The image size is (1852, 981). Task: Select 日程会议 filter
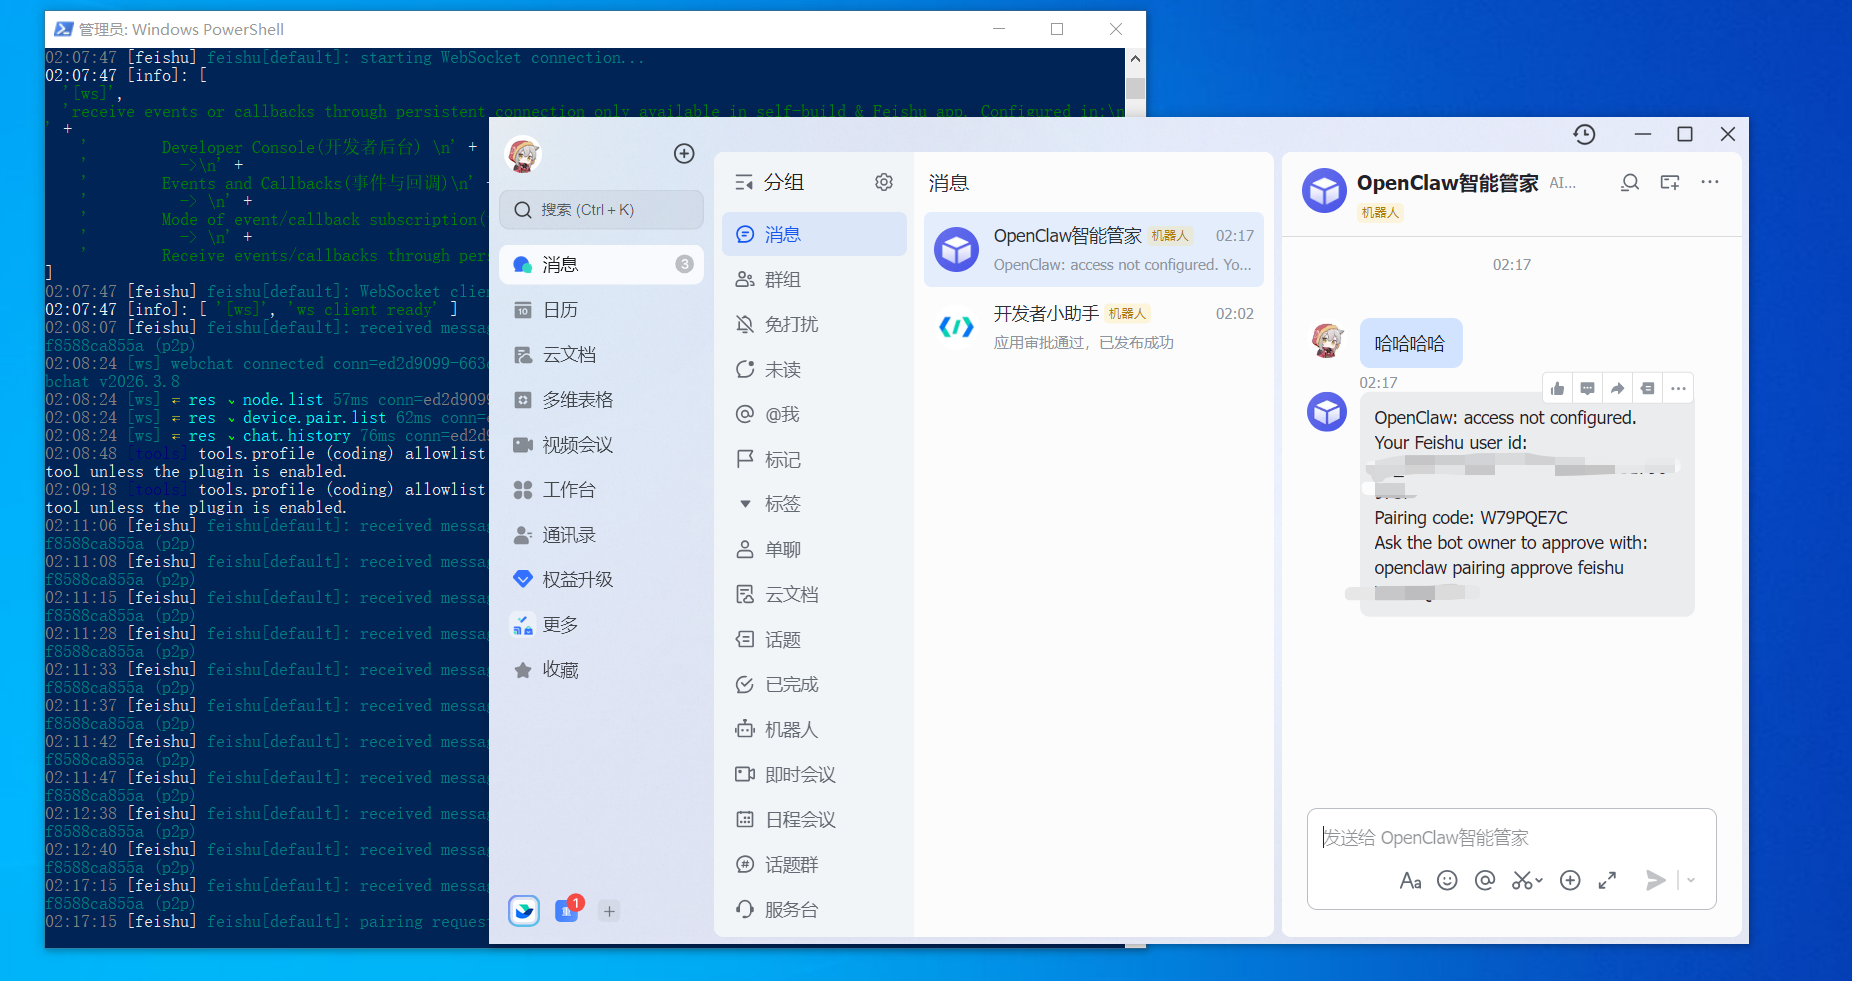814,819
